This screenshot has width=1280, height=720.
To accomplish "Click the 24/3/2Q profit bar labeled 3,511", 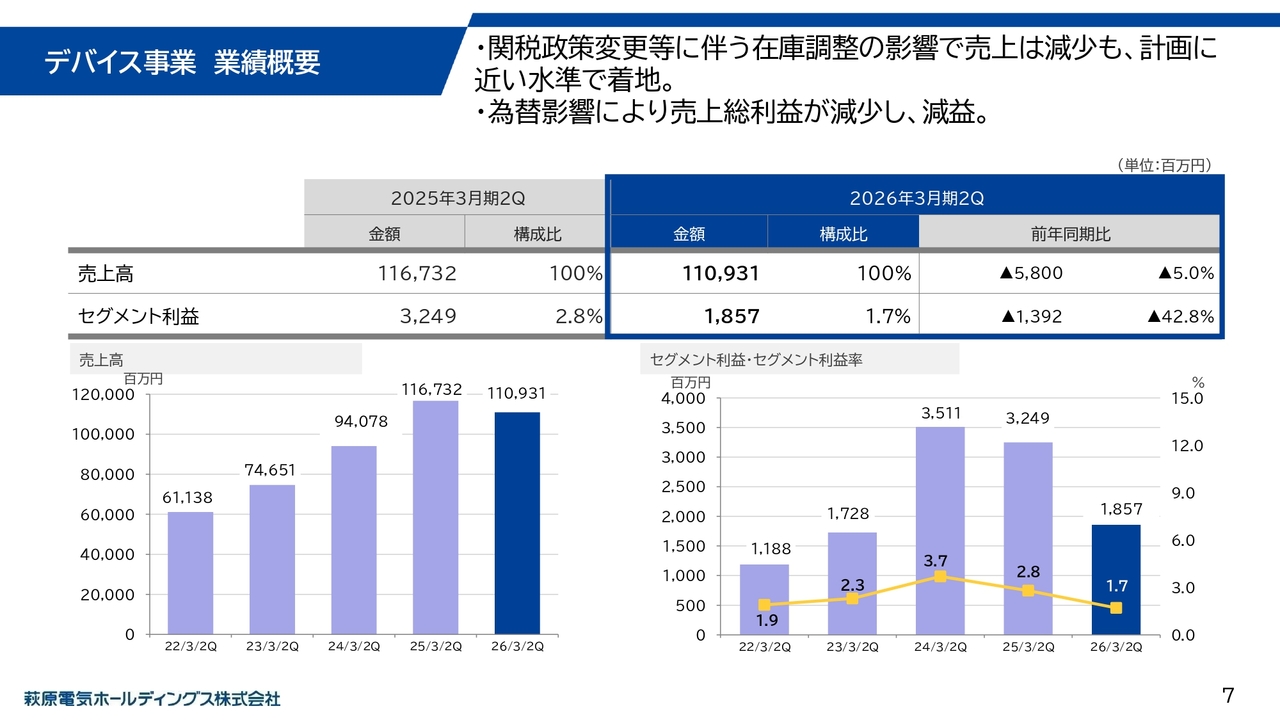I will [x=940, y=530].
